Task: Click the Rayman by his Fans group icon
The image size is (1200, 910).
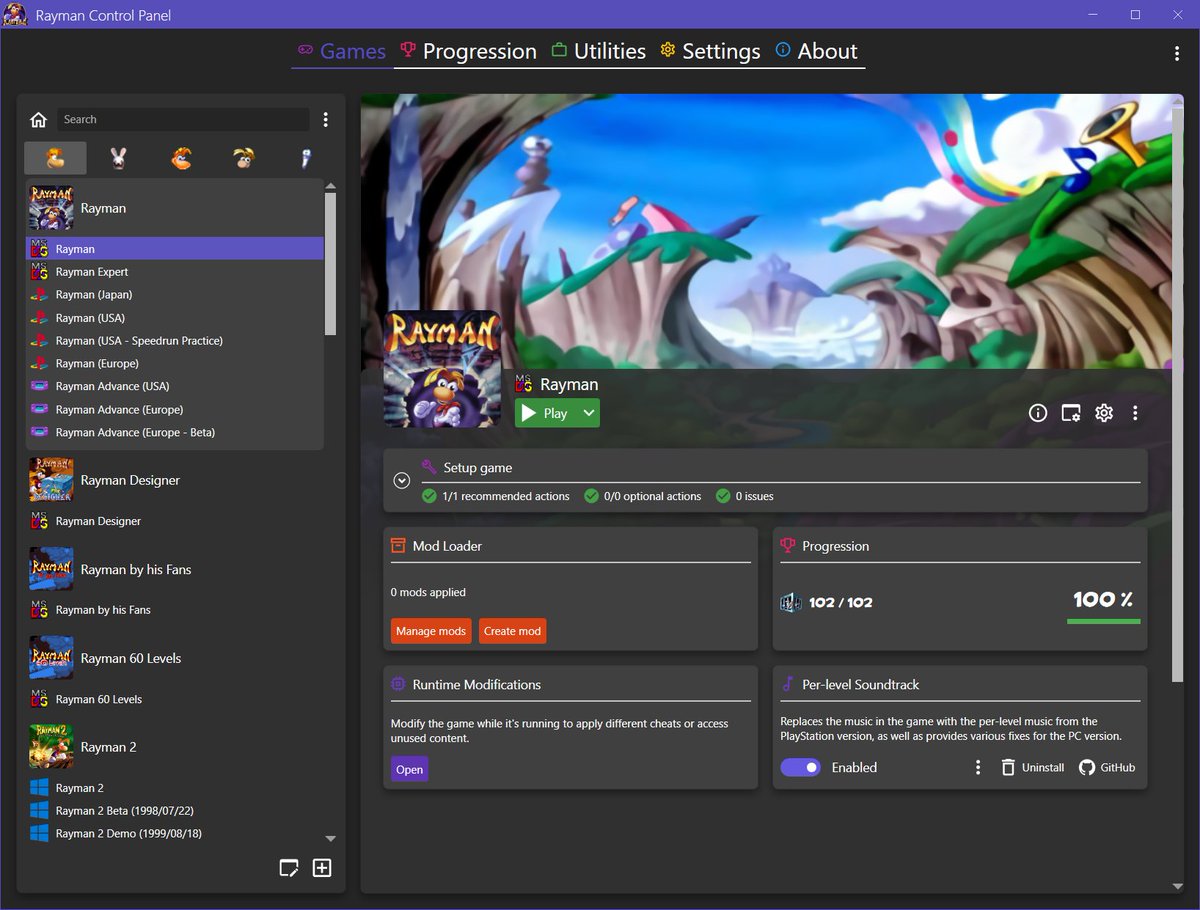Action: click(51, 569)
